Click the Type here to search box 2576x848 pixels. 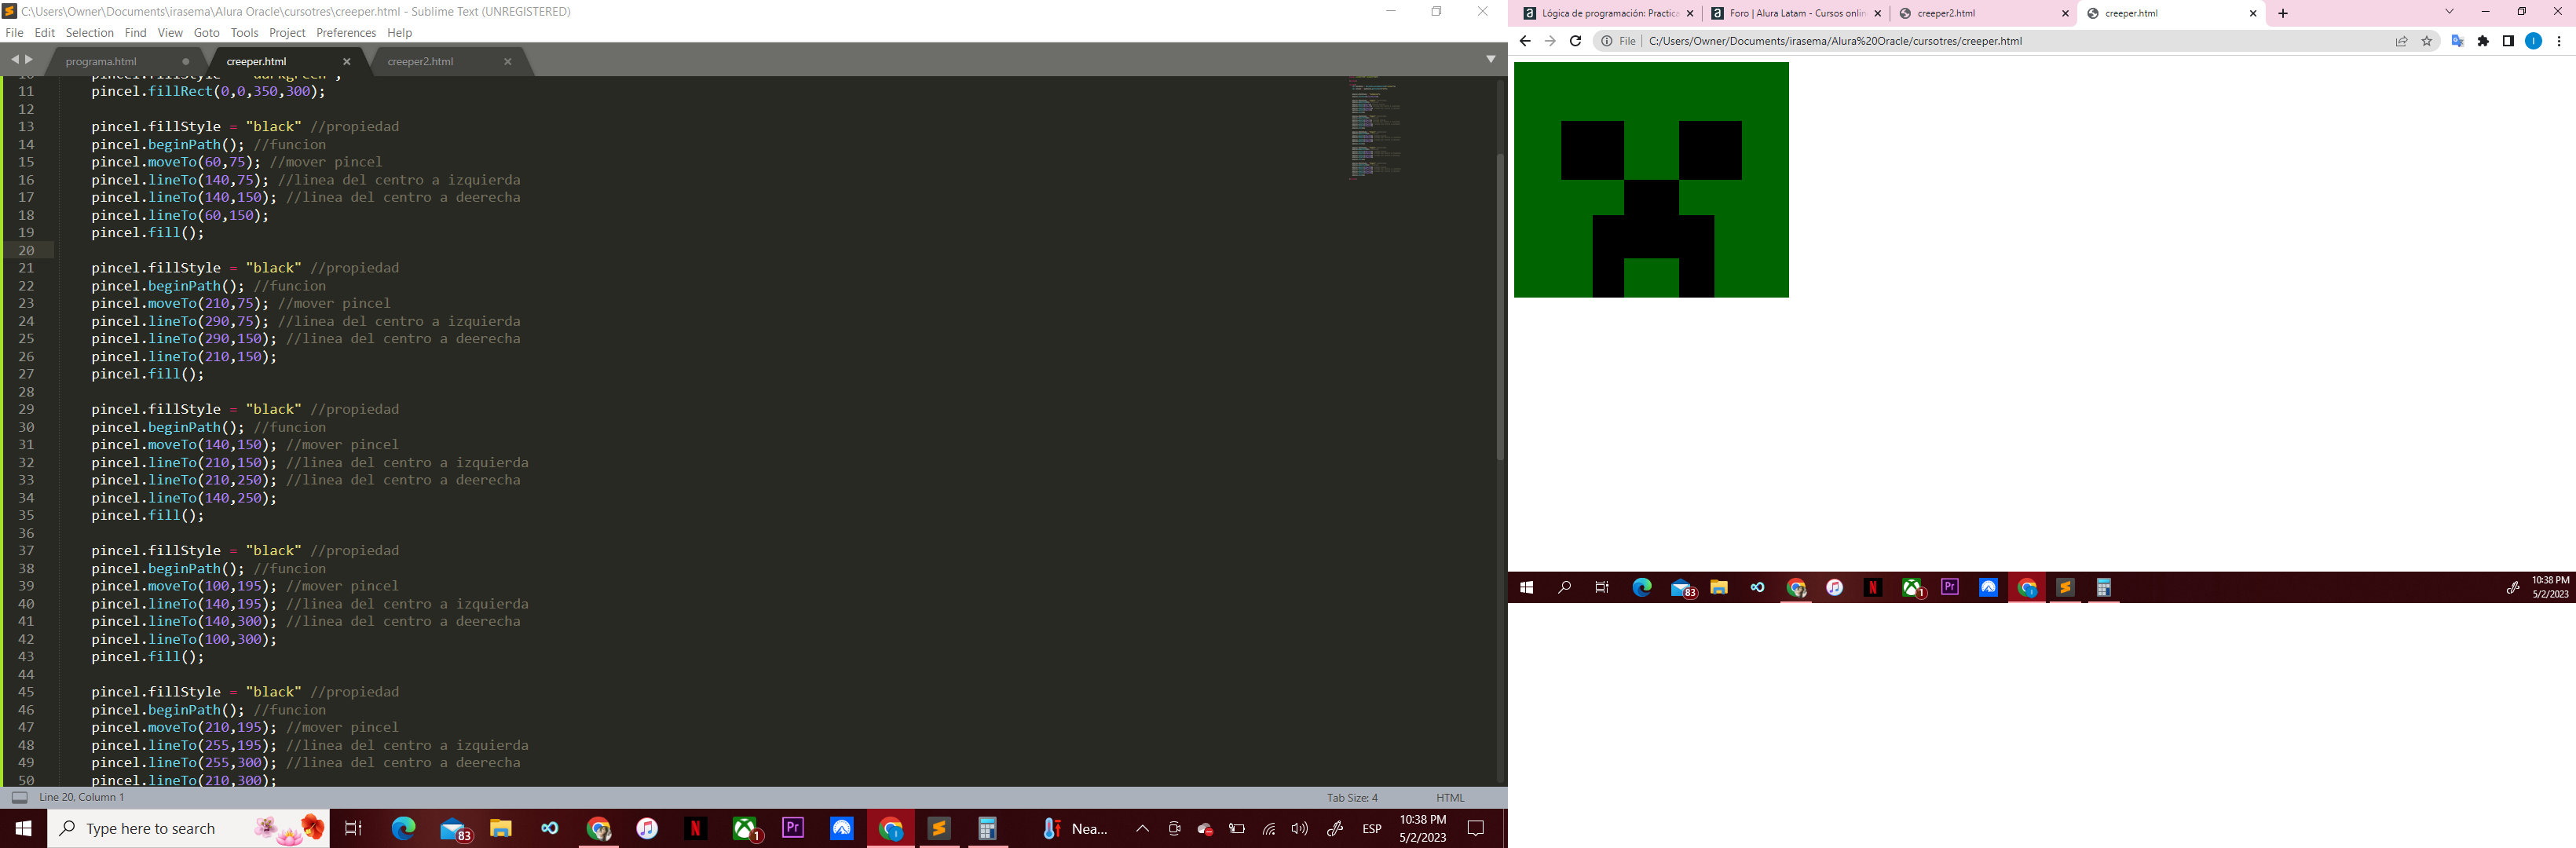coord(189,828)
